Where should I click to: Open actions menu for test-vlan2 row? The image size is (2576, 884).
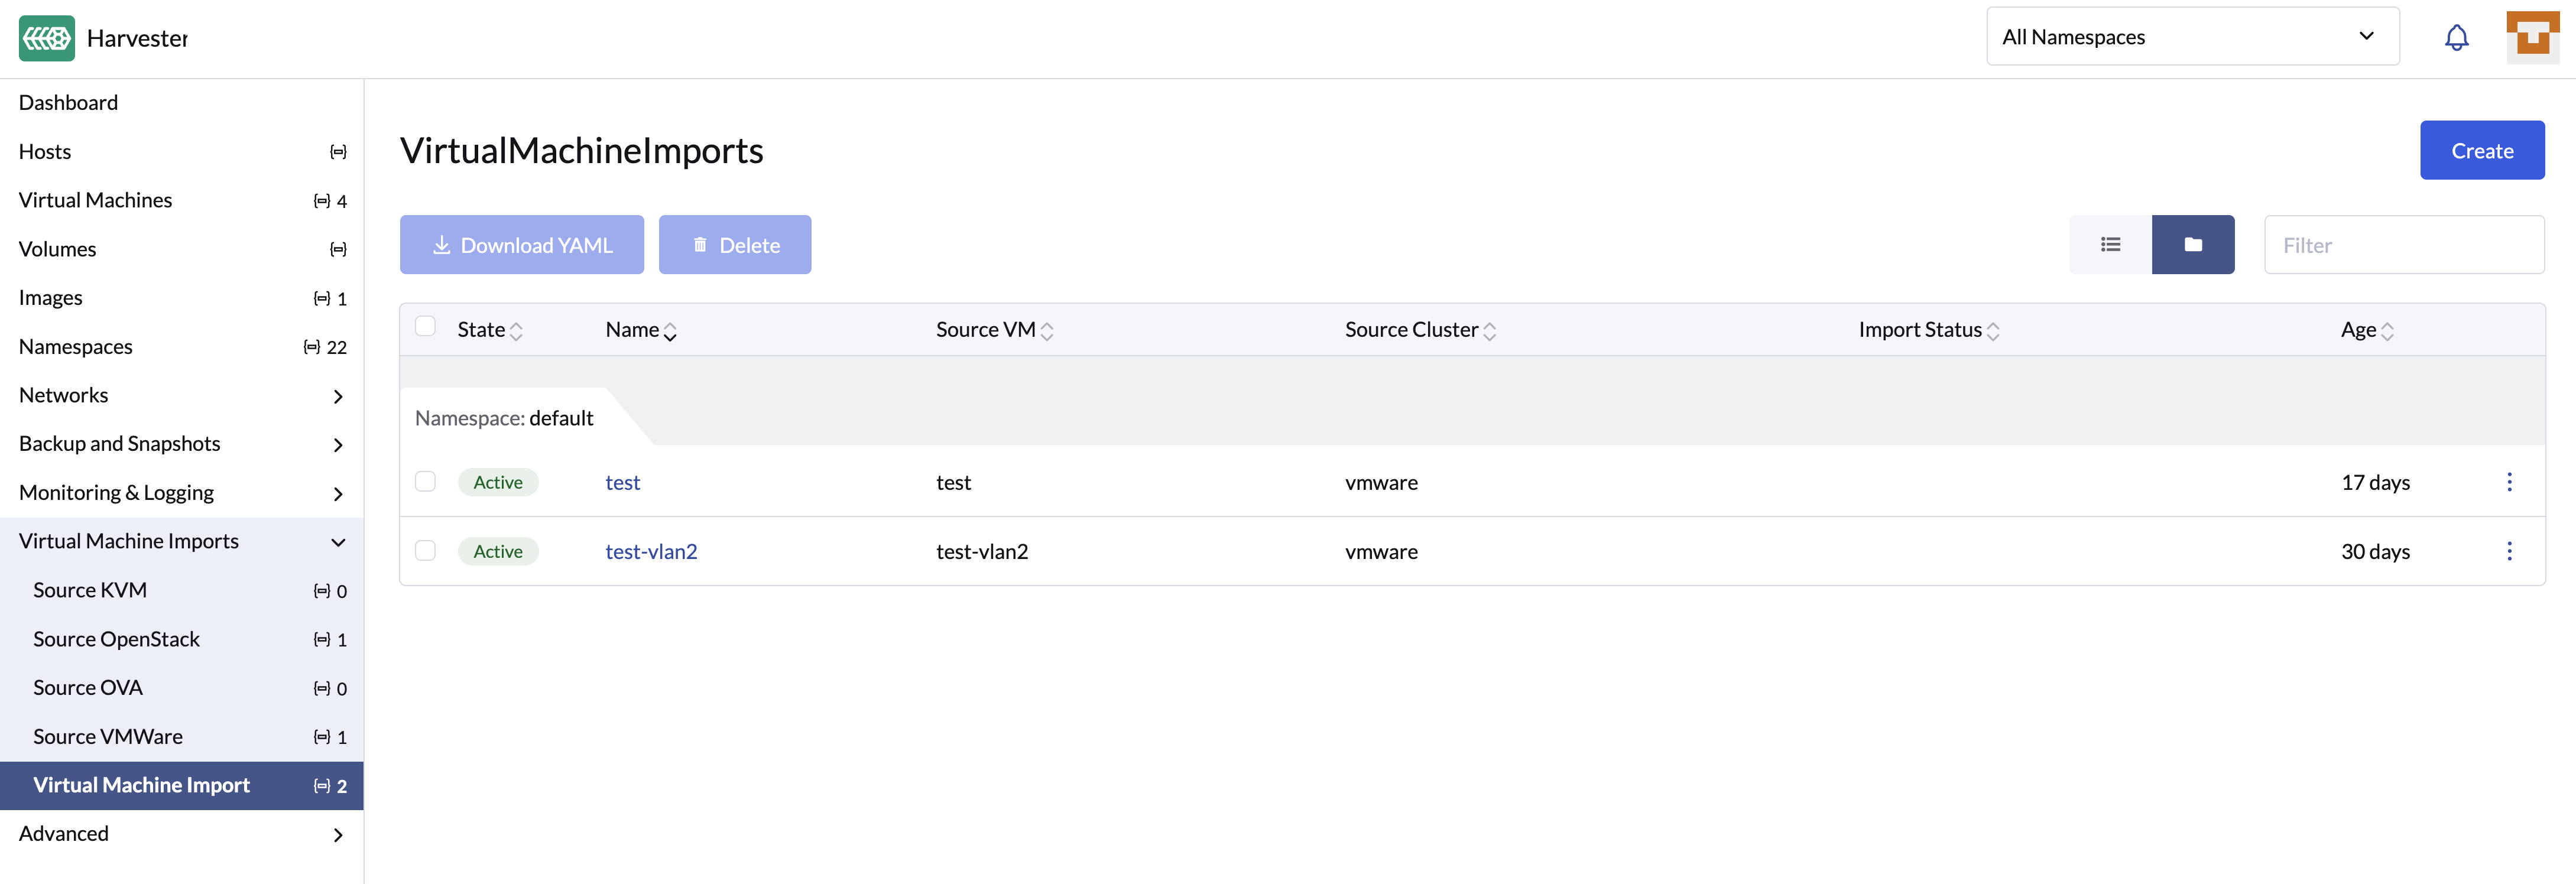(x=2508, y=551)
